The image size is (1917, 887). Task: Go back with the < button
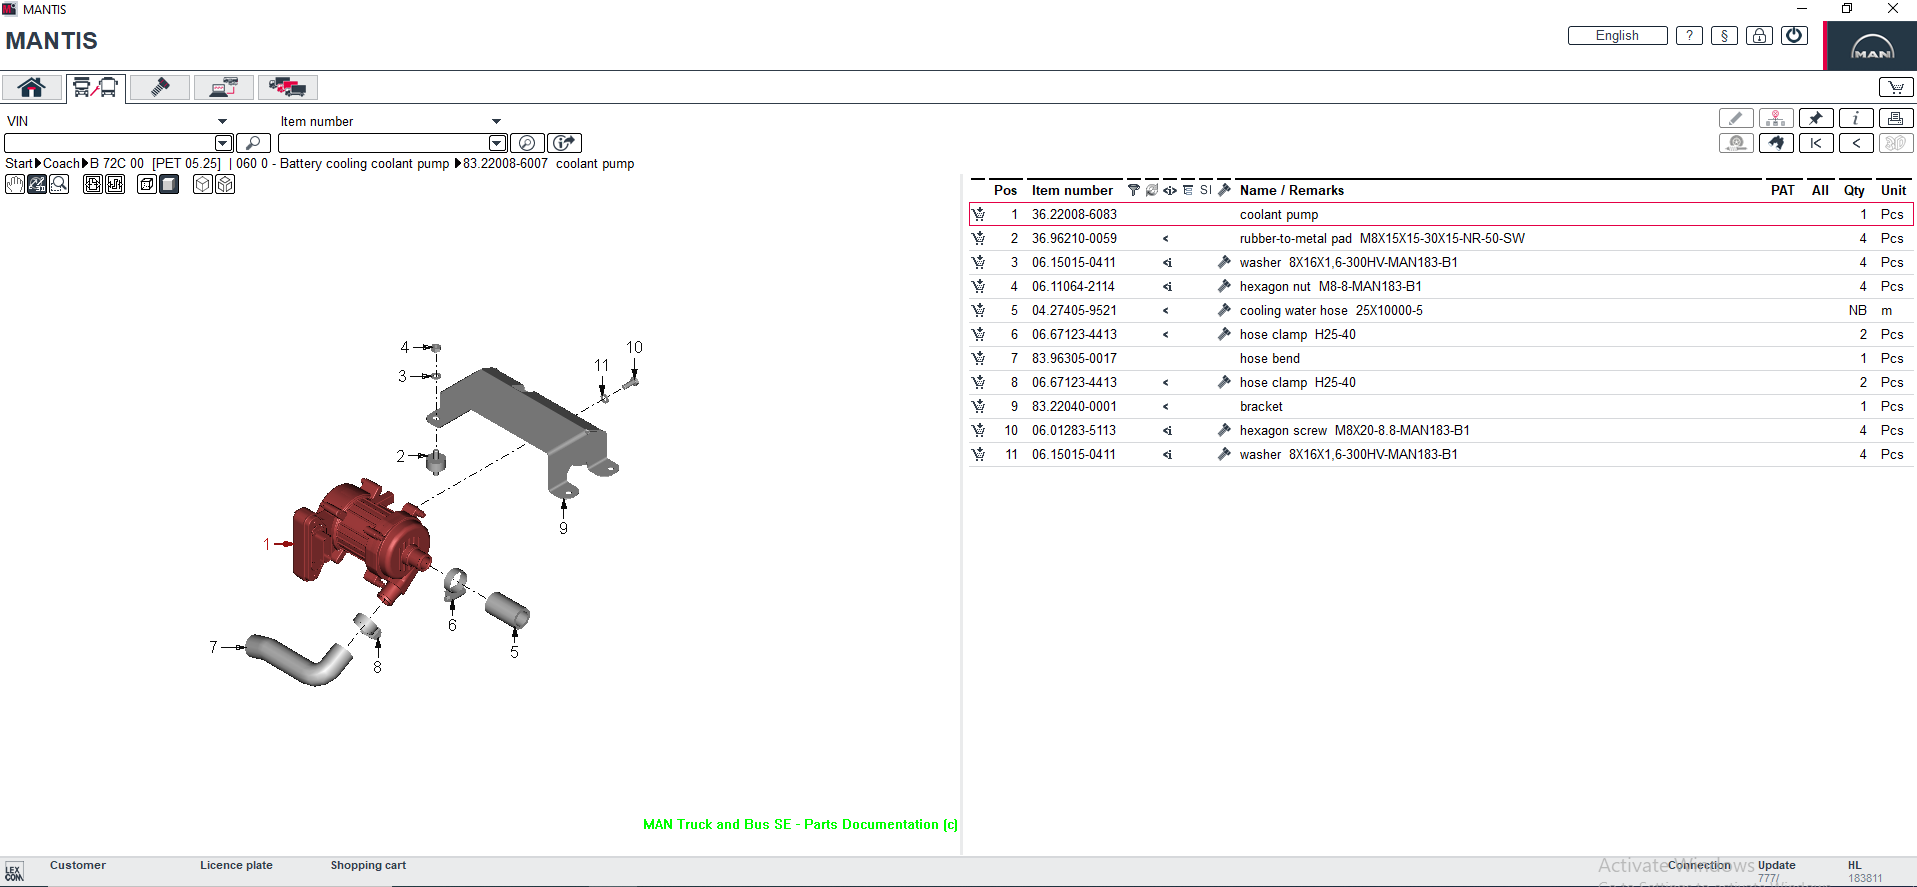(x=1856, y=143)
